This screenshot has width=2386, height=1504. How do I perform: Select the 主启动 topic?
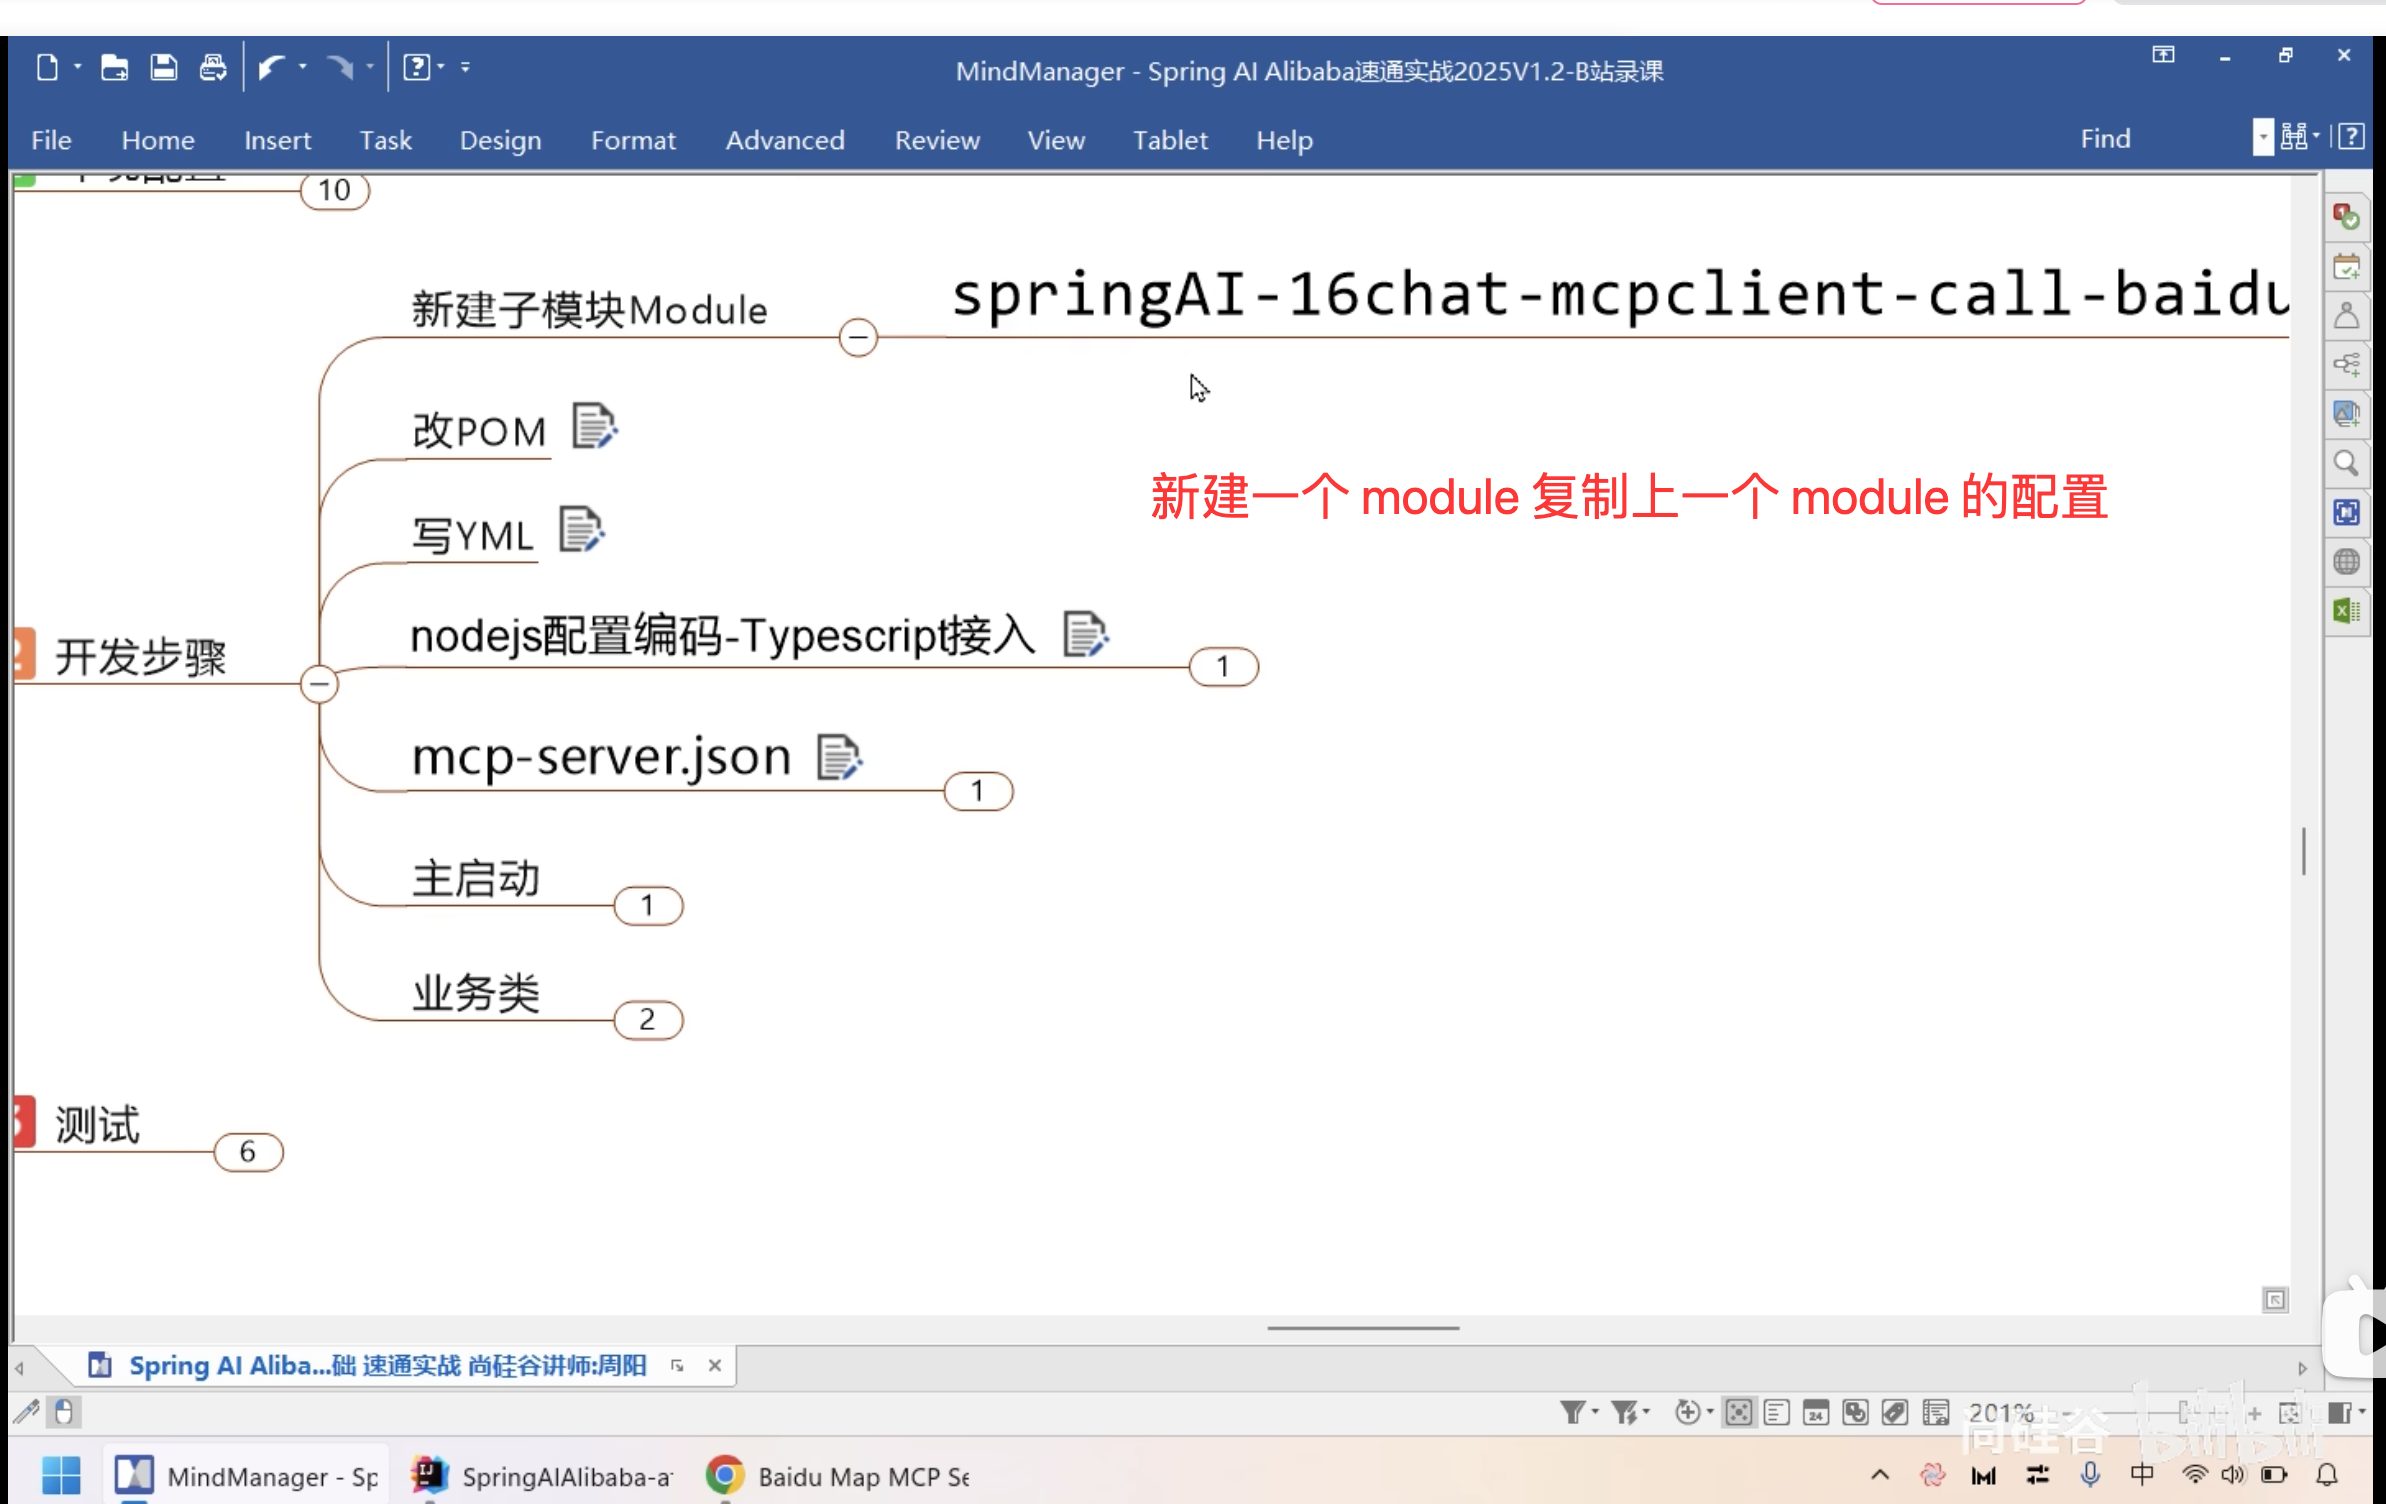475,879
